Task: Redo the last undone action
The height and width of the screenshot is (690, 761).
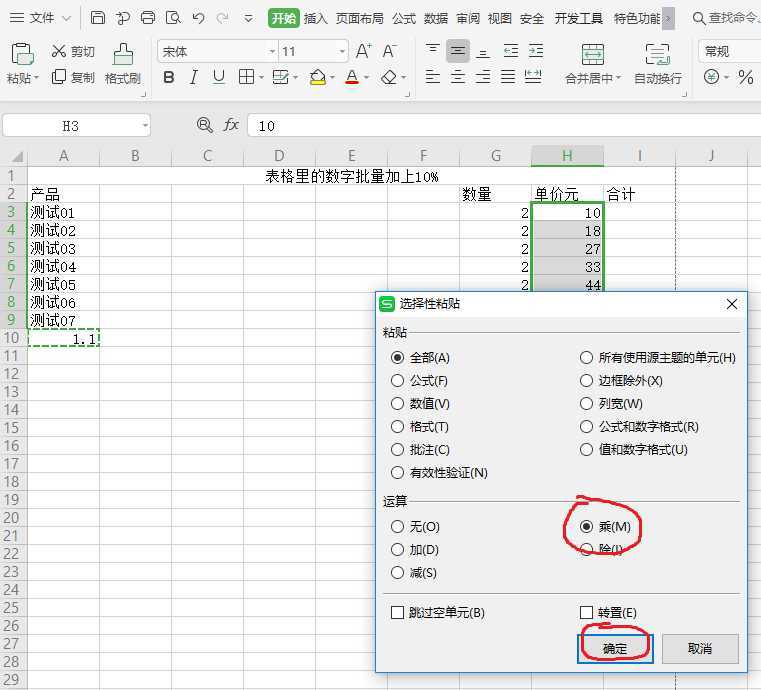Action: (x=223, y=18)
